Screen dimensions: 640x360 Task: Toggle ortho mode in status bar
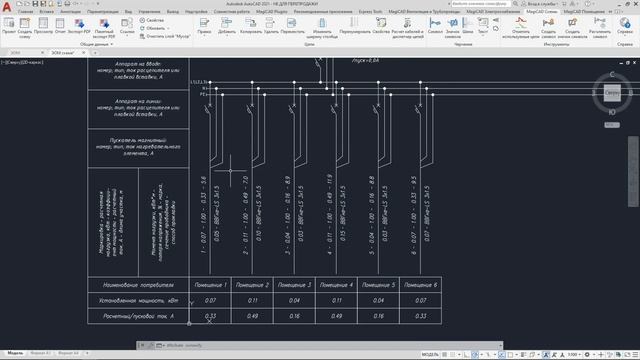(x=466, y=355)
